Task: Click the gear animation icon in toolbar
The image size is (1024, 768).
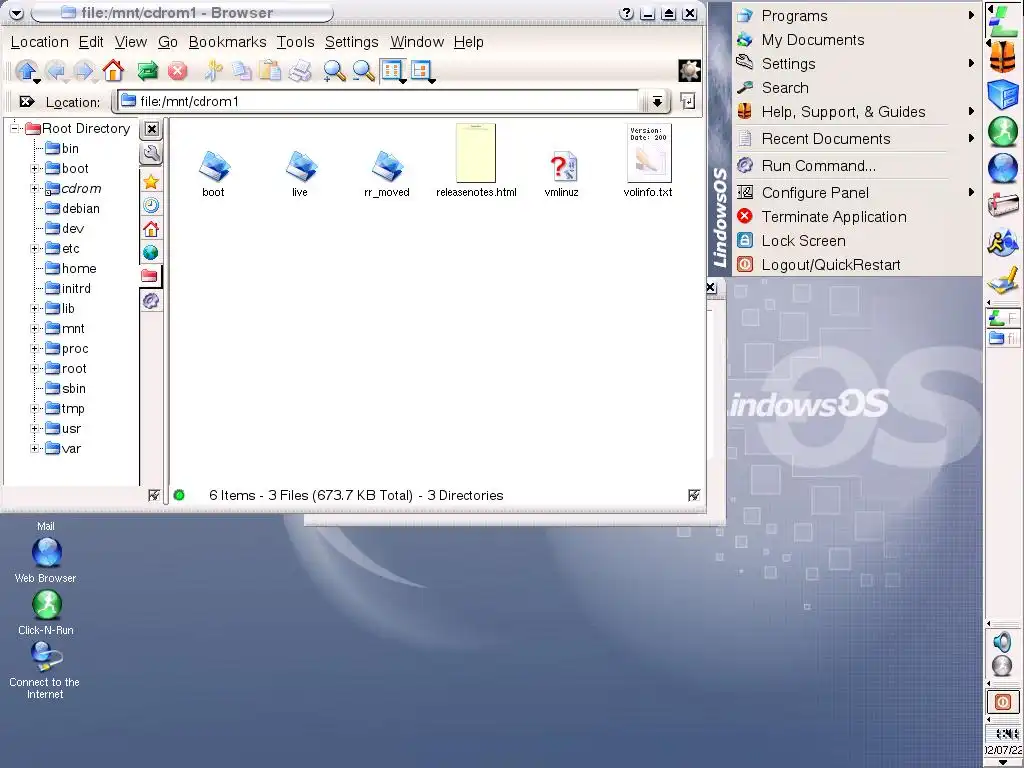Action: (689, 71)
